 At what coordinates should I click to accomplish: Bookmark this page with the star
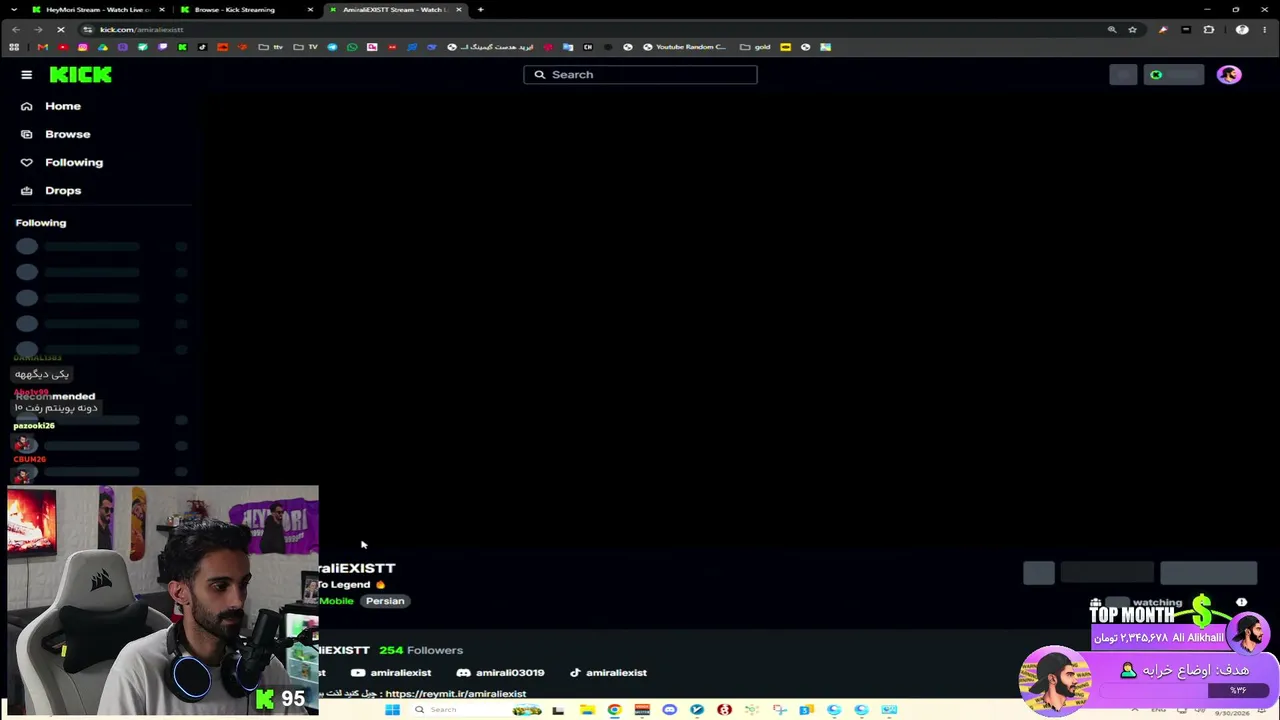(1132, 29)
